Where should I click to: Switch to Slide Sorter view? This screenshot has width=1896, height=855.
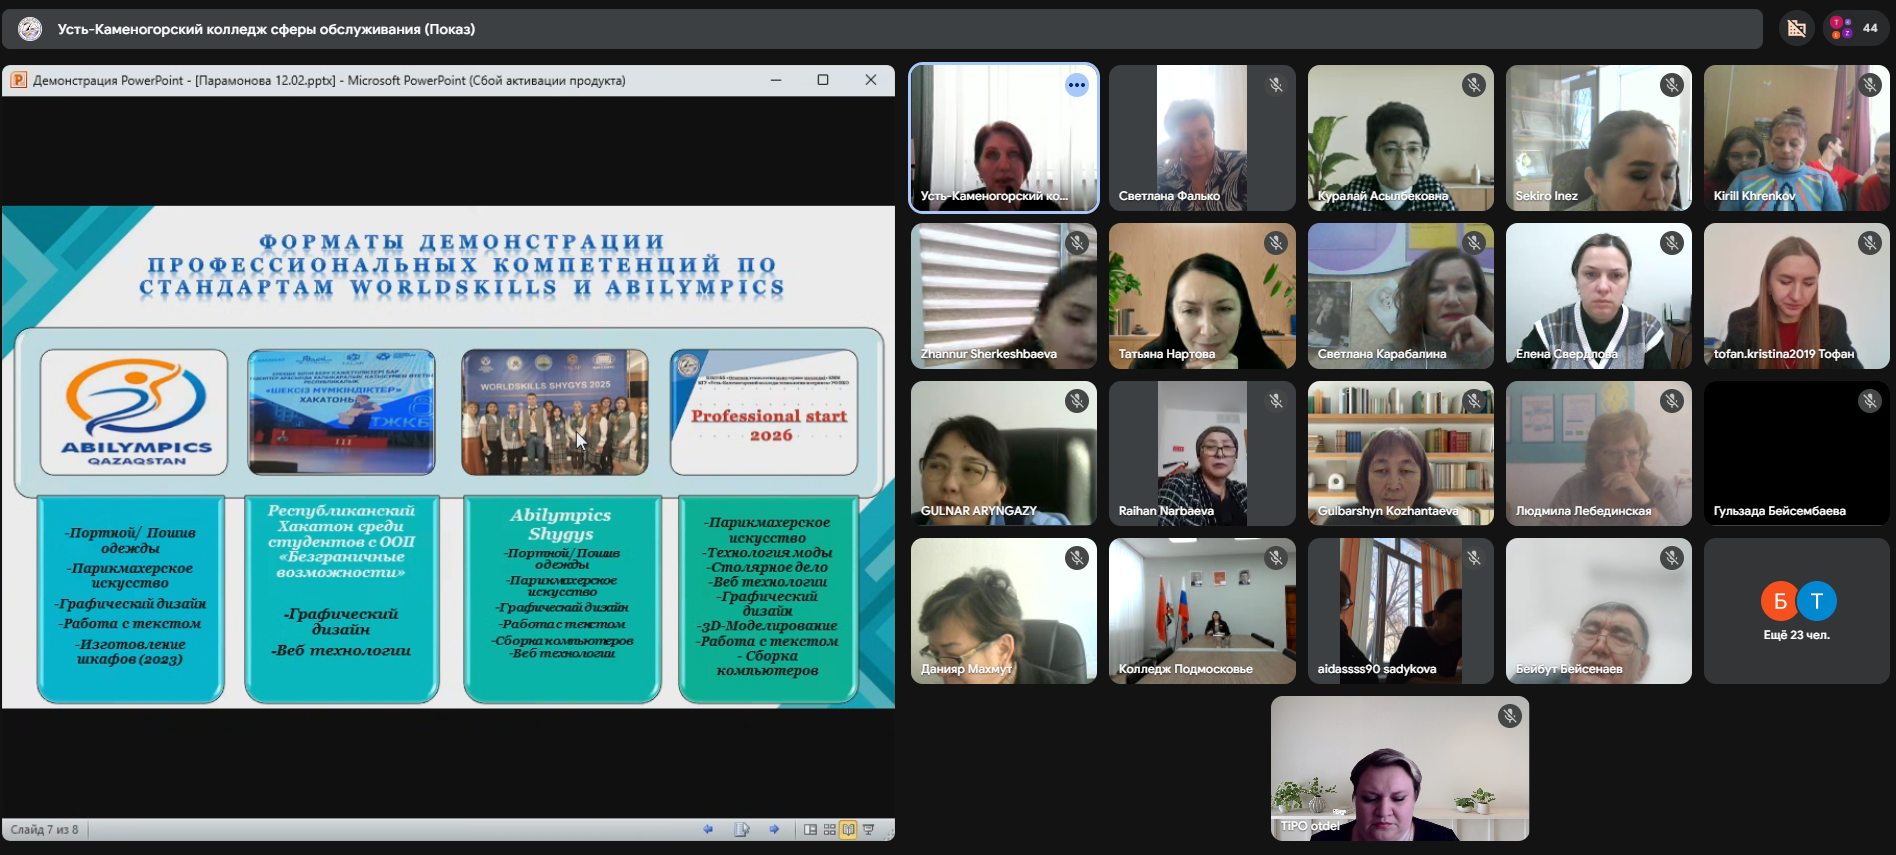pos(829,829)
